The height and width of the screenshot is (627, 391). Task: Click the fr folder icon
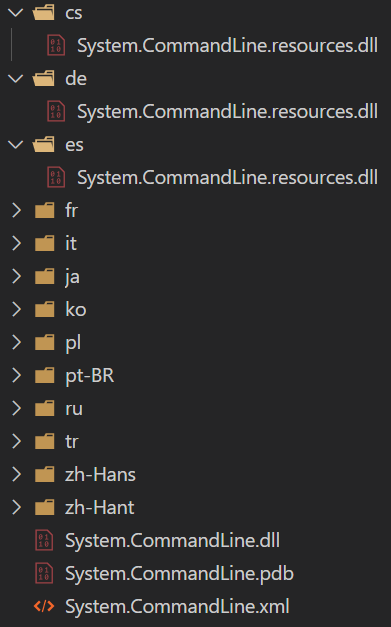click(x=44, y=210)
